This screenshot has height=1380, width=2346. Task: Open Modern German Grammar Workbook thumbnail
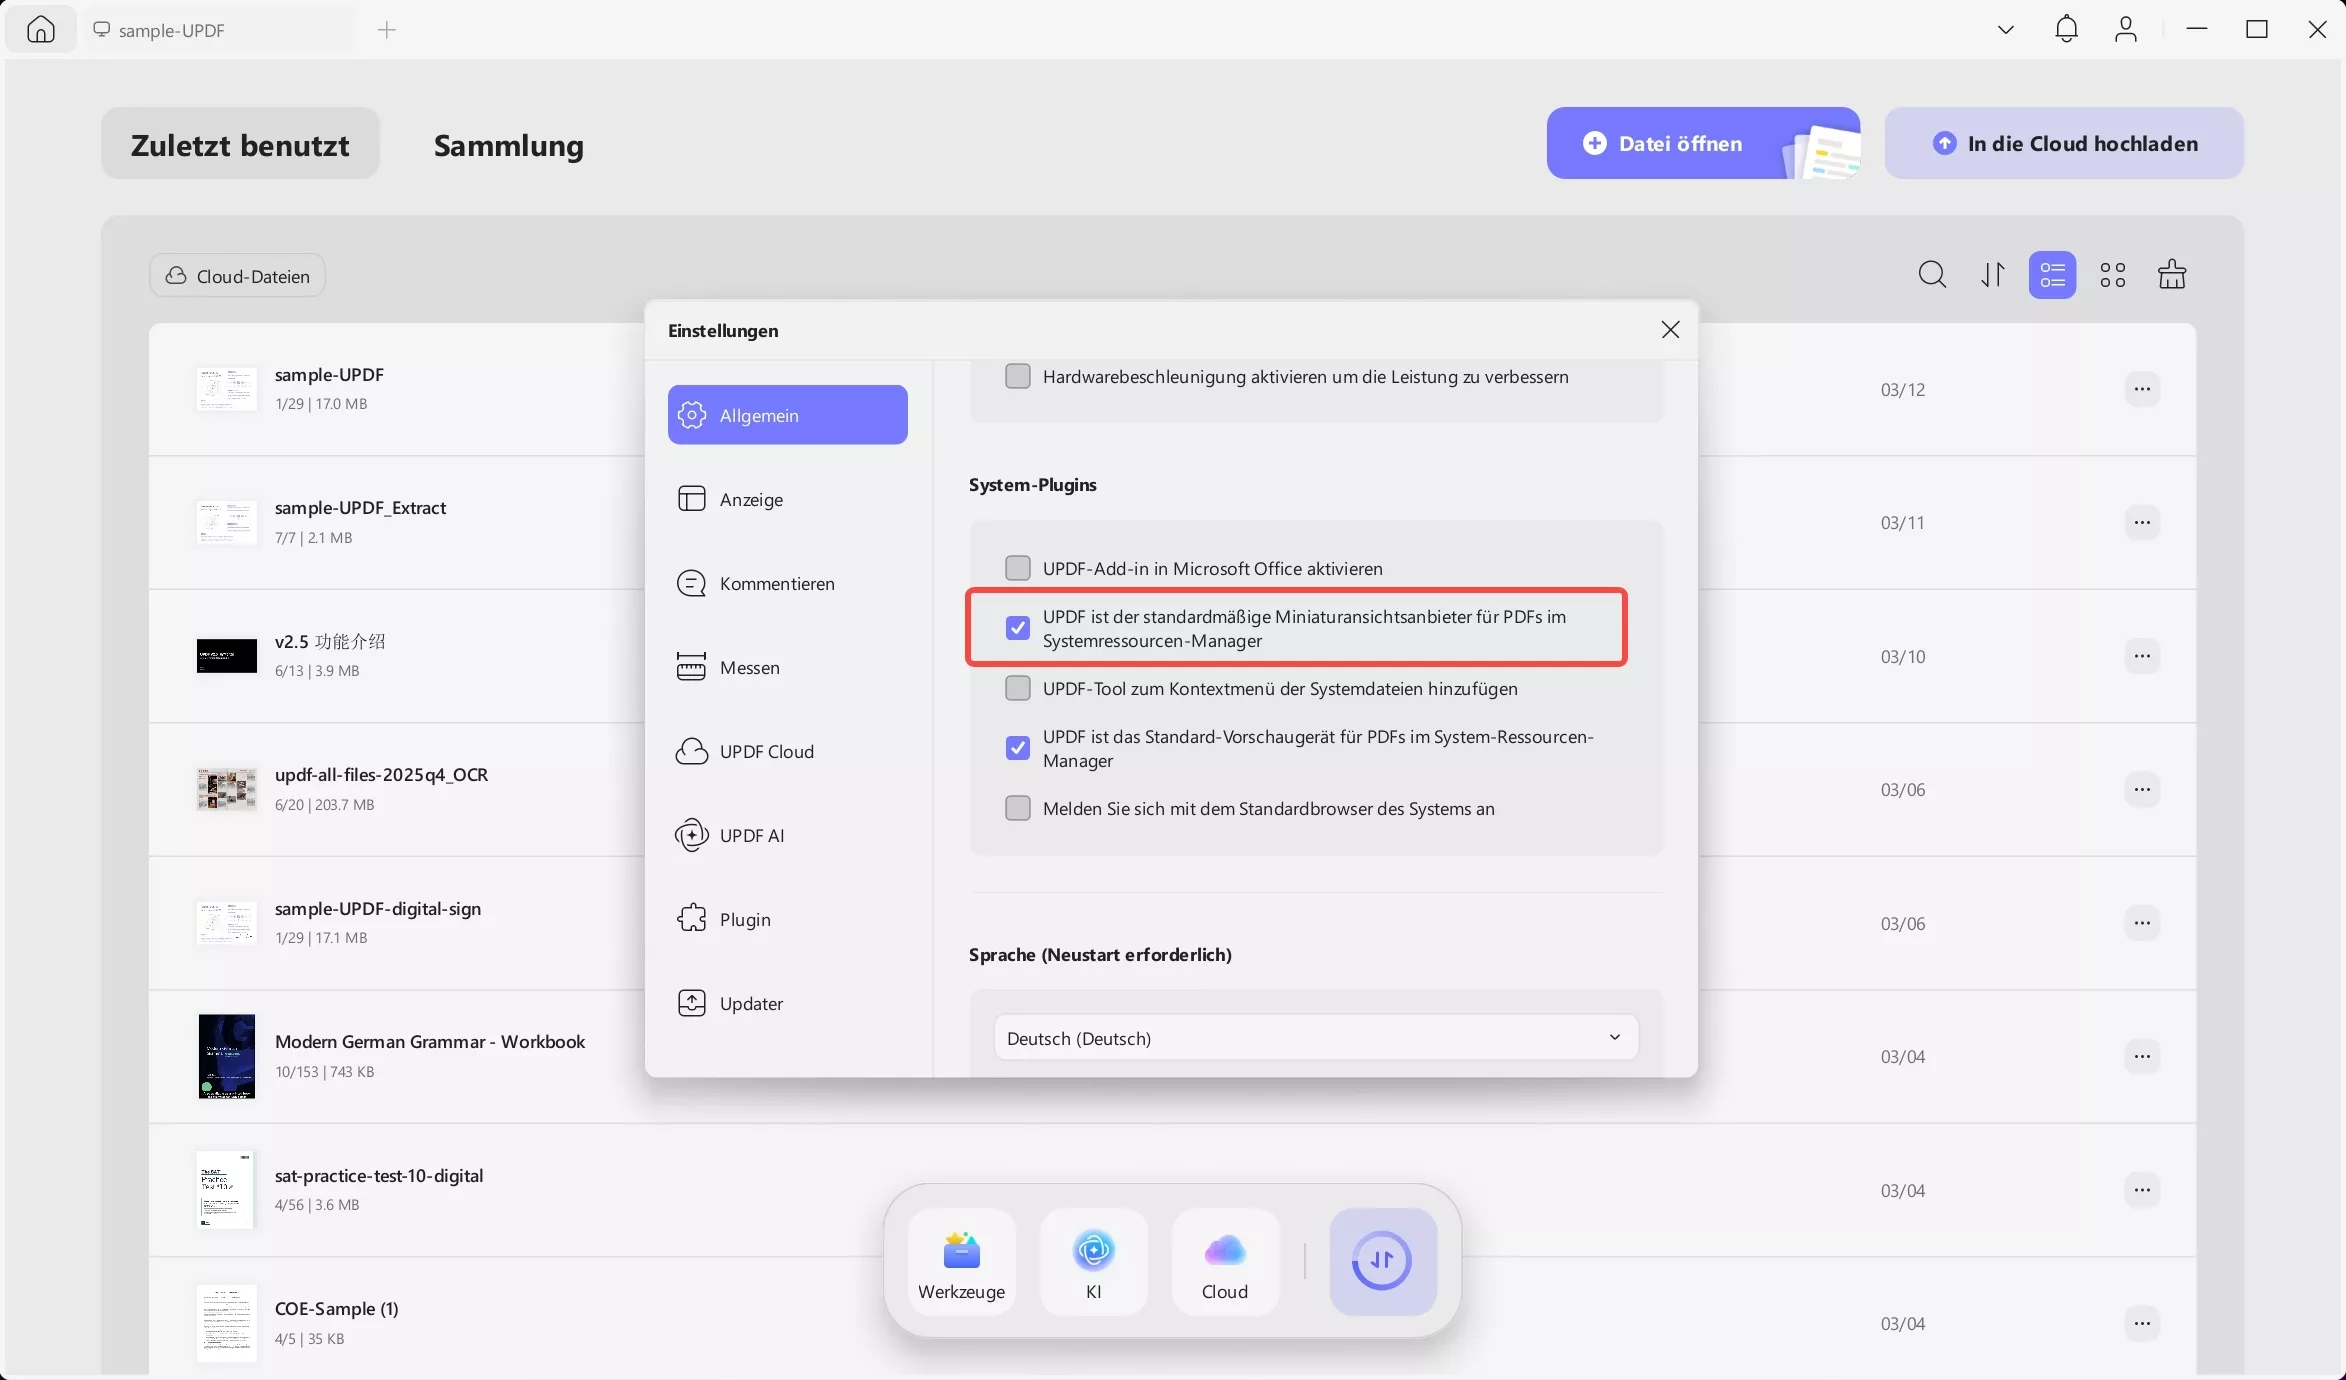[226, 1057]
